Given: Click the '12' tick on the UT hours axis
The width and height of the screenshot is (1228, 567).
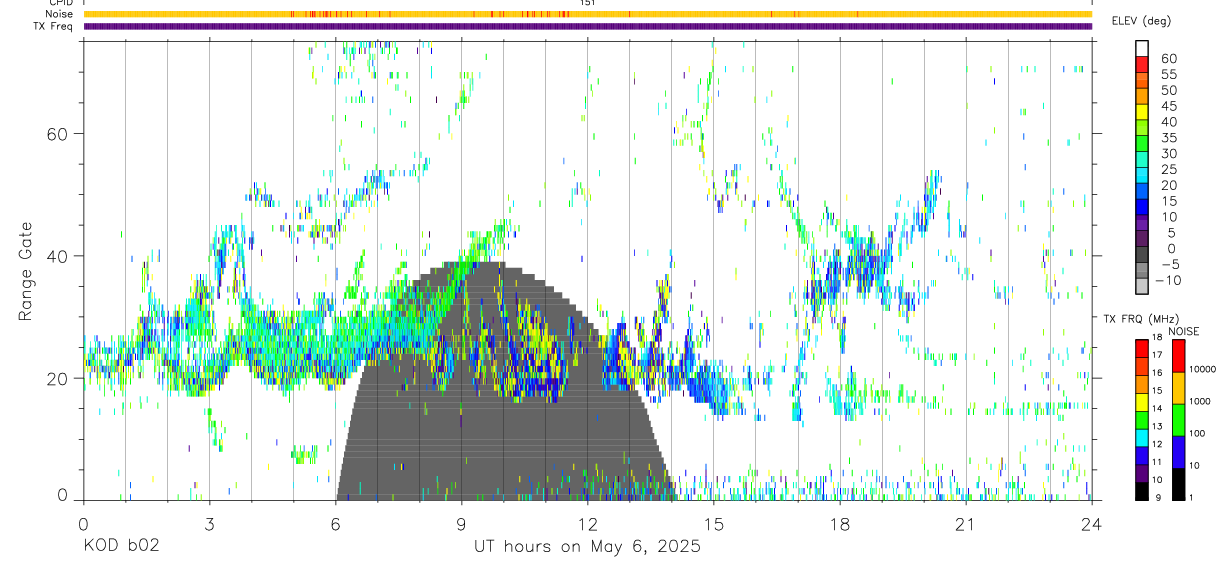Looking at the screenshot, I should [588, 523].
